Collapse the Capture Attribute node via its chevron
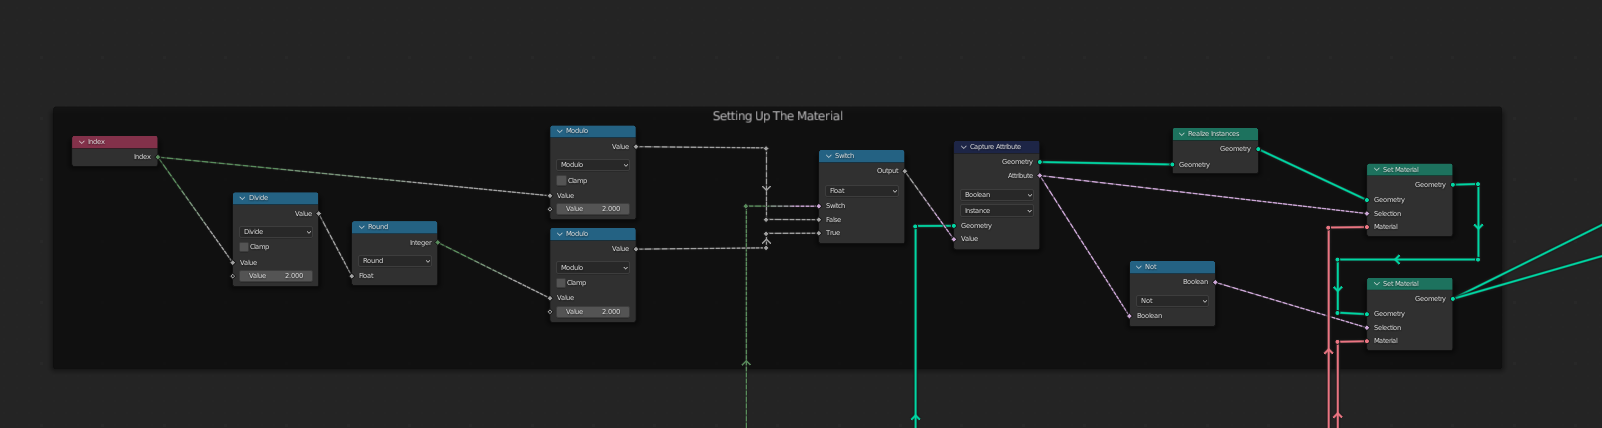The image size is (1602, 428). pyautogui.click(x=963, y=147)
